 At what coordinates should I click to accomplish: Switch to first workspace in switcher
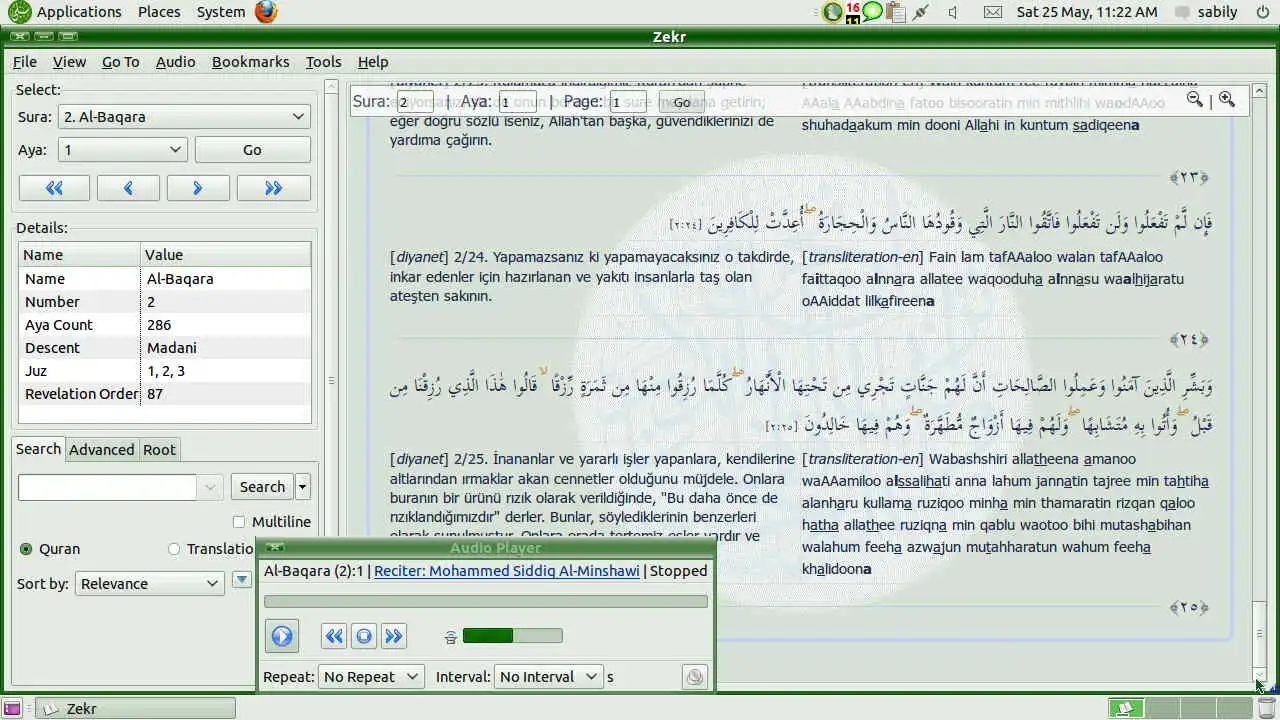pyautogui.click(x=1126, y=708)
